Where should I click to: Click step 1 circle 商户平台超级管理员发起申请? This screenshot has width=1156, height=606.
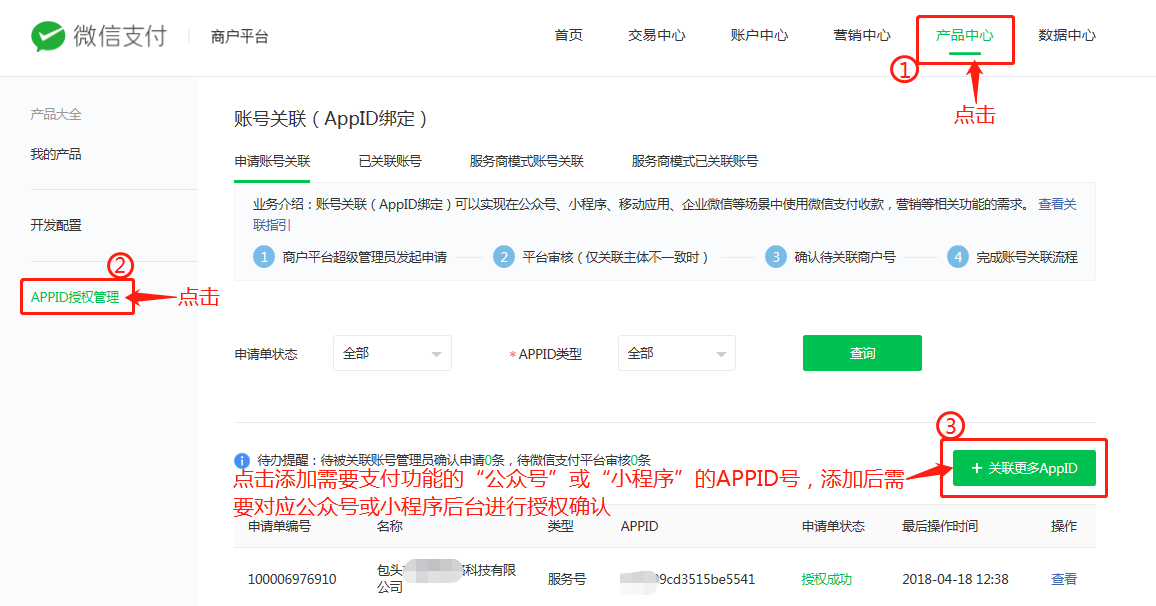coord(264,257)
